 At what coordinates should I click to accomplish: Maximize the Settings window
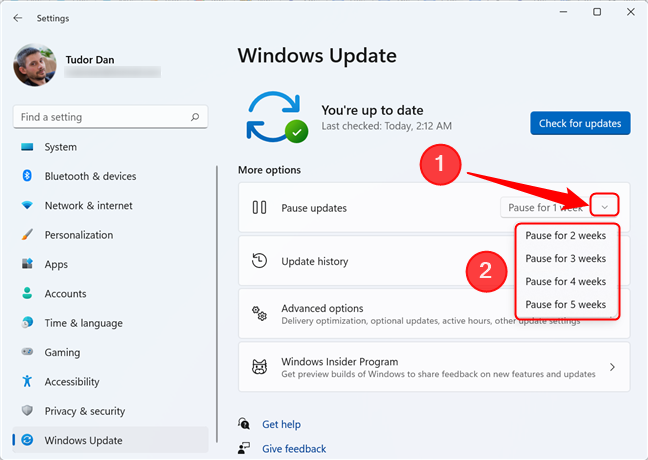click(x=597, y=12)
